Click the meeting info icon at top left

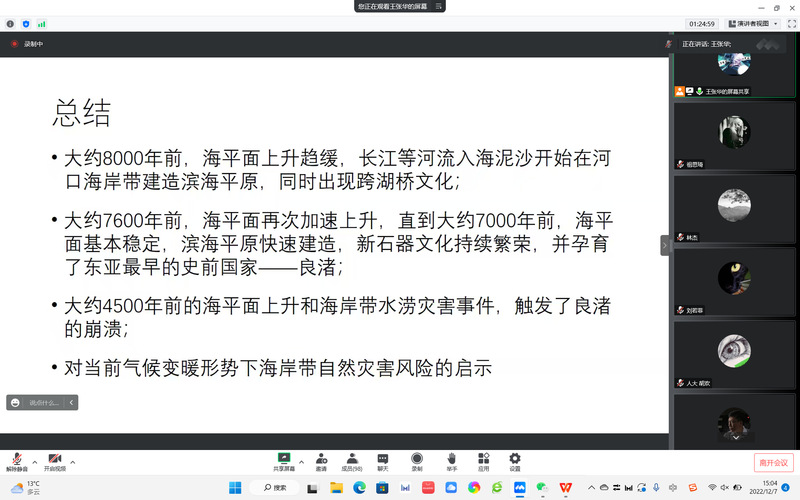(x=10, y=23)
